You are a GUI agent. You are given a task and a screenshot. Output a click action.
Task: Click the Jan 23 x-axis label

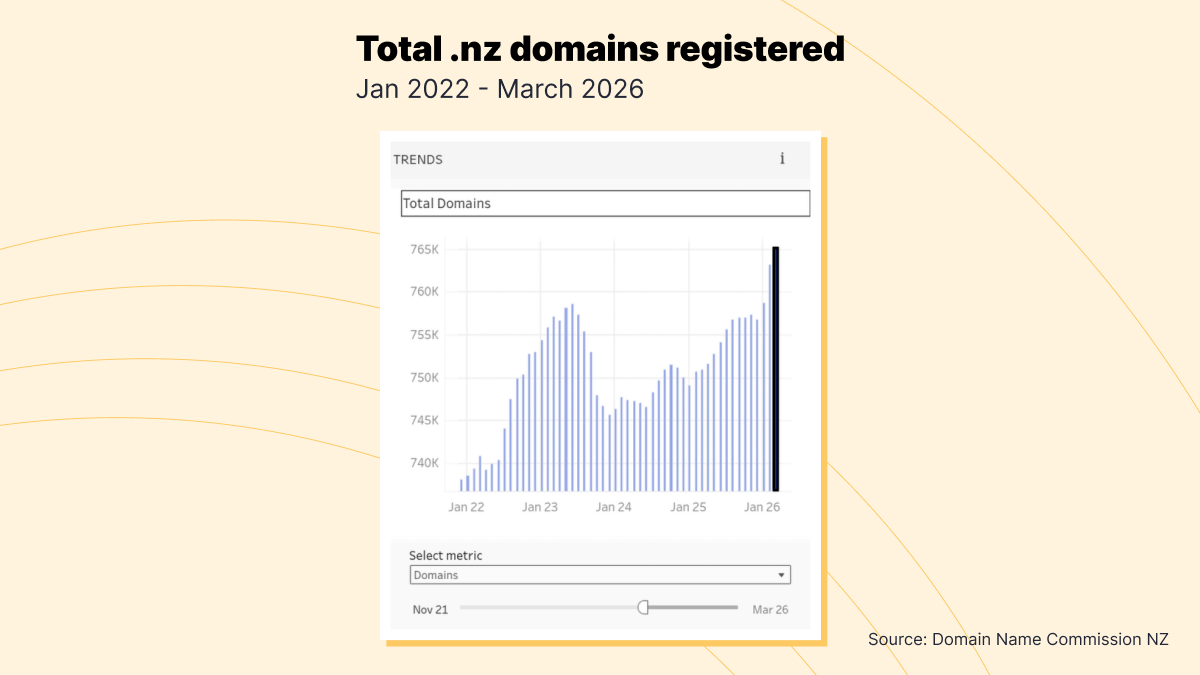540,507
